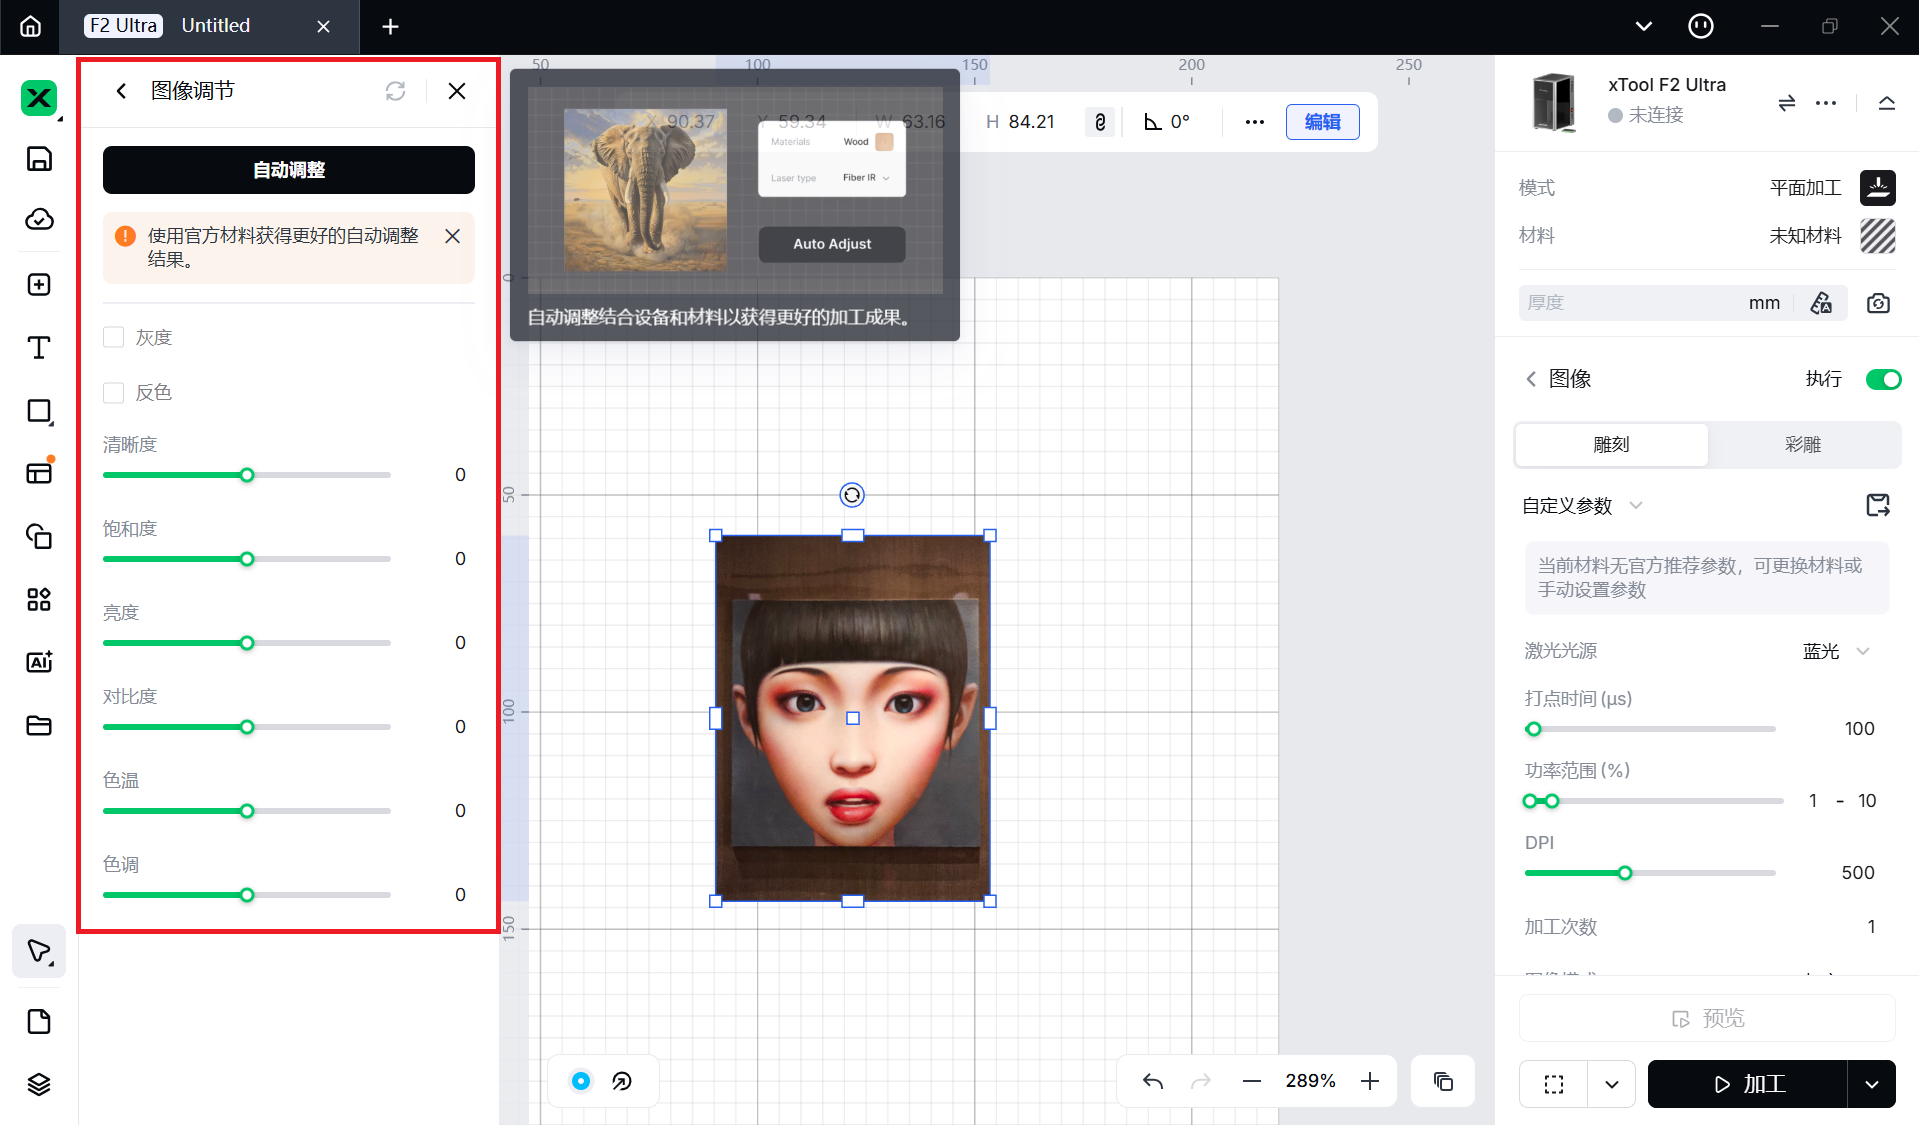Image resolution: width=1919 pixels, height=1125 pixels.
Task: Click the camera icon beside thickness field
Action: pos(1878,303)
